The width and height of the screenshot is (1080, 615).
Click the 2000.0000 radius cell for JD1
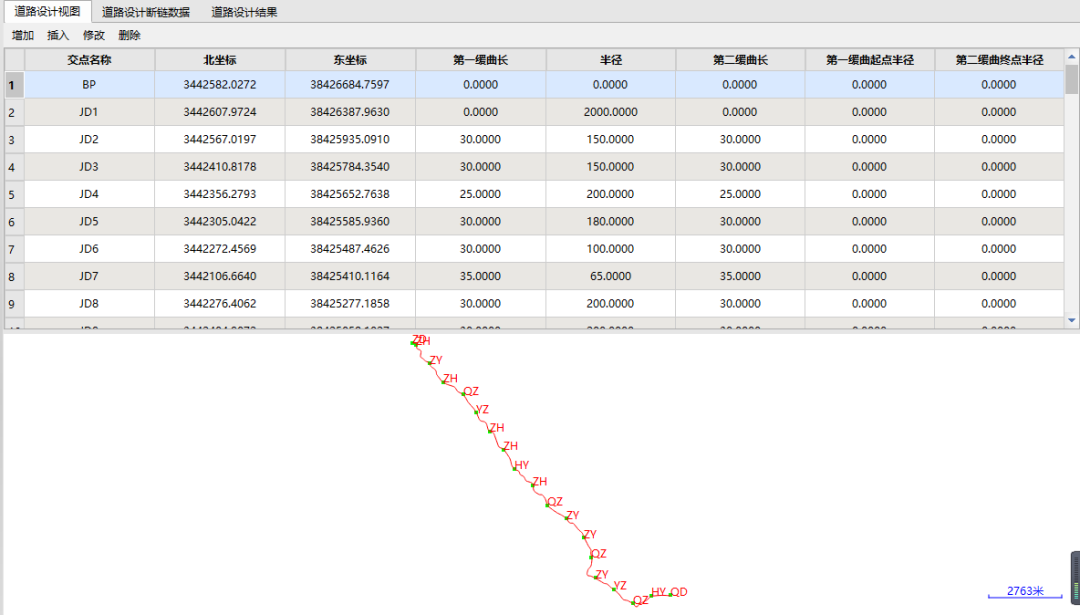tap(610, 112)
